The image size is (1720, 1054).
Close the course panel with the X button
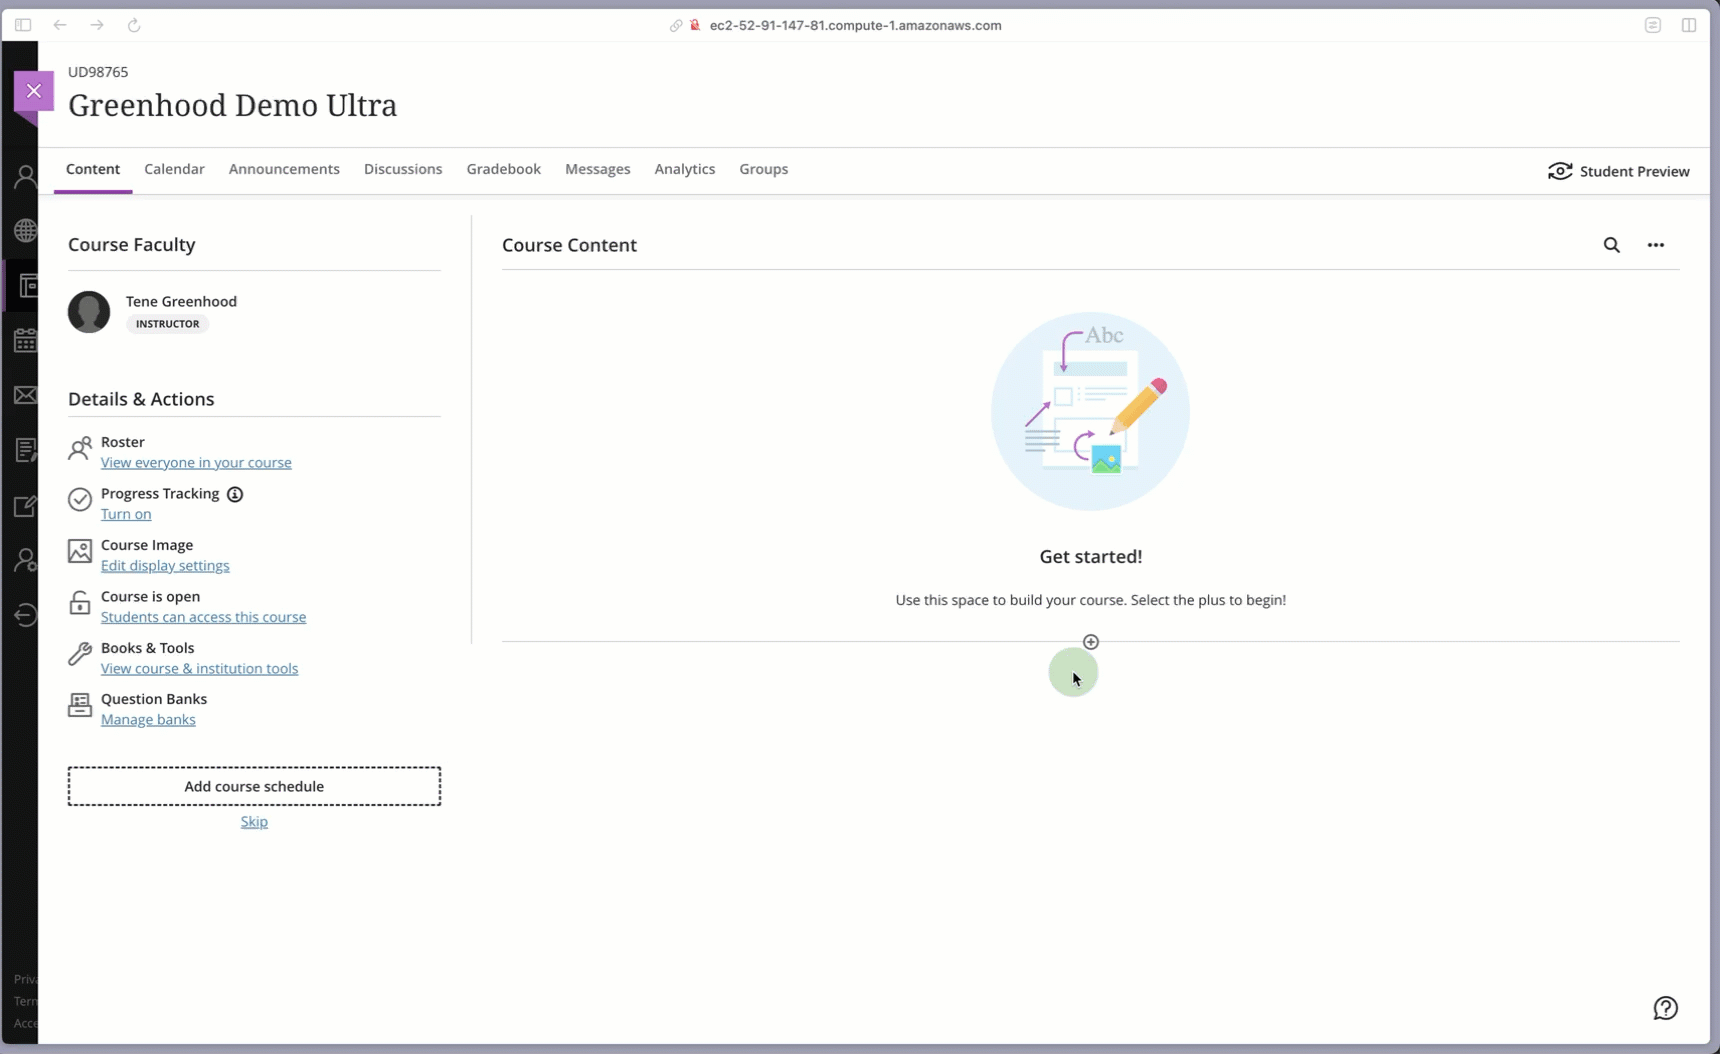click(34, 91)
